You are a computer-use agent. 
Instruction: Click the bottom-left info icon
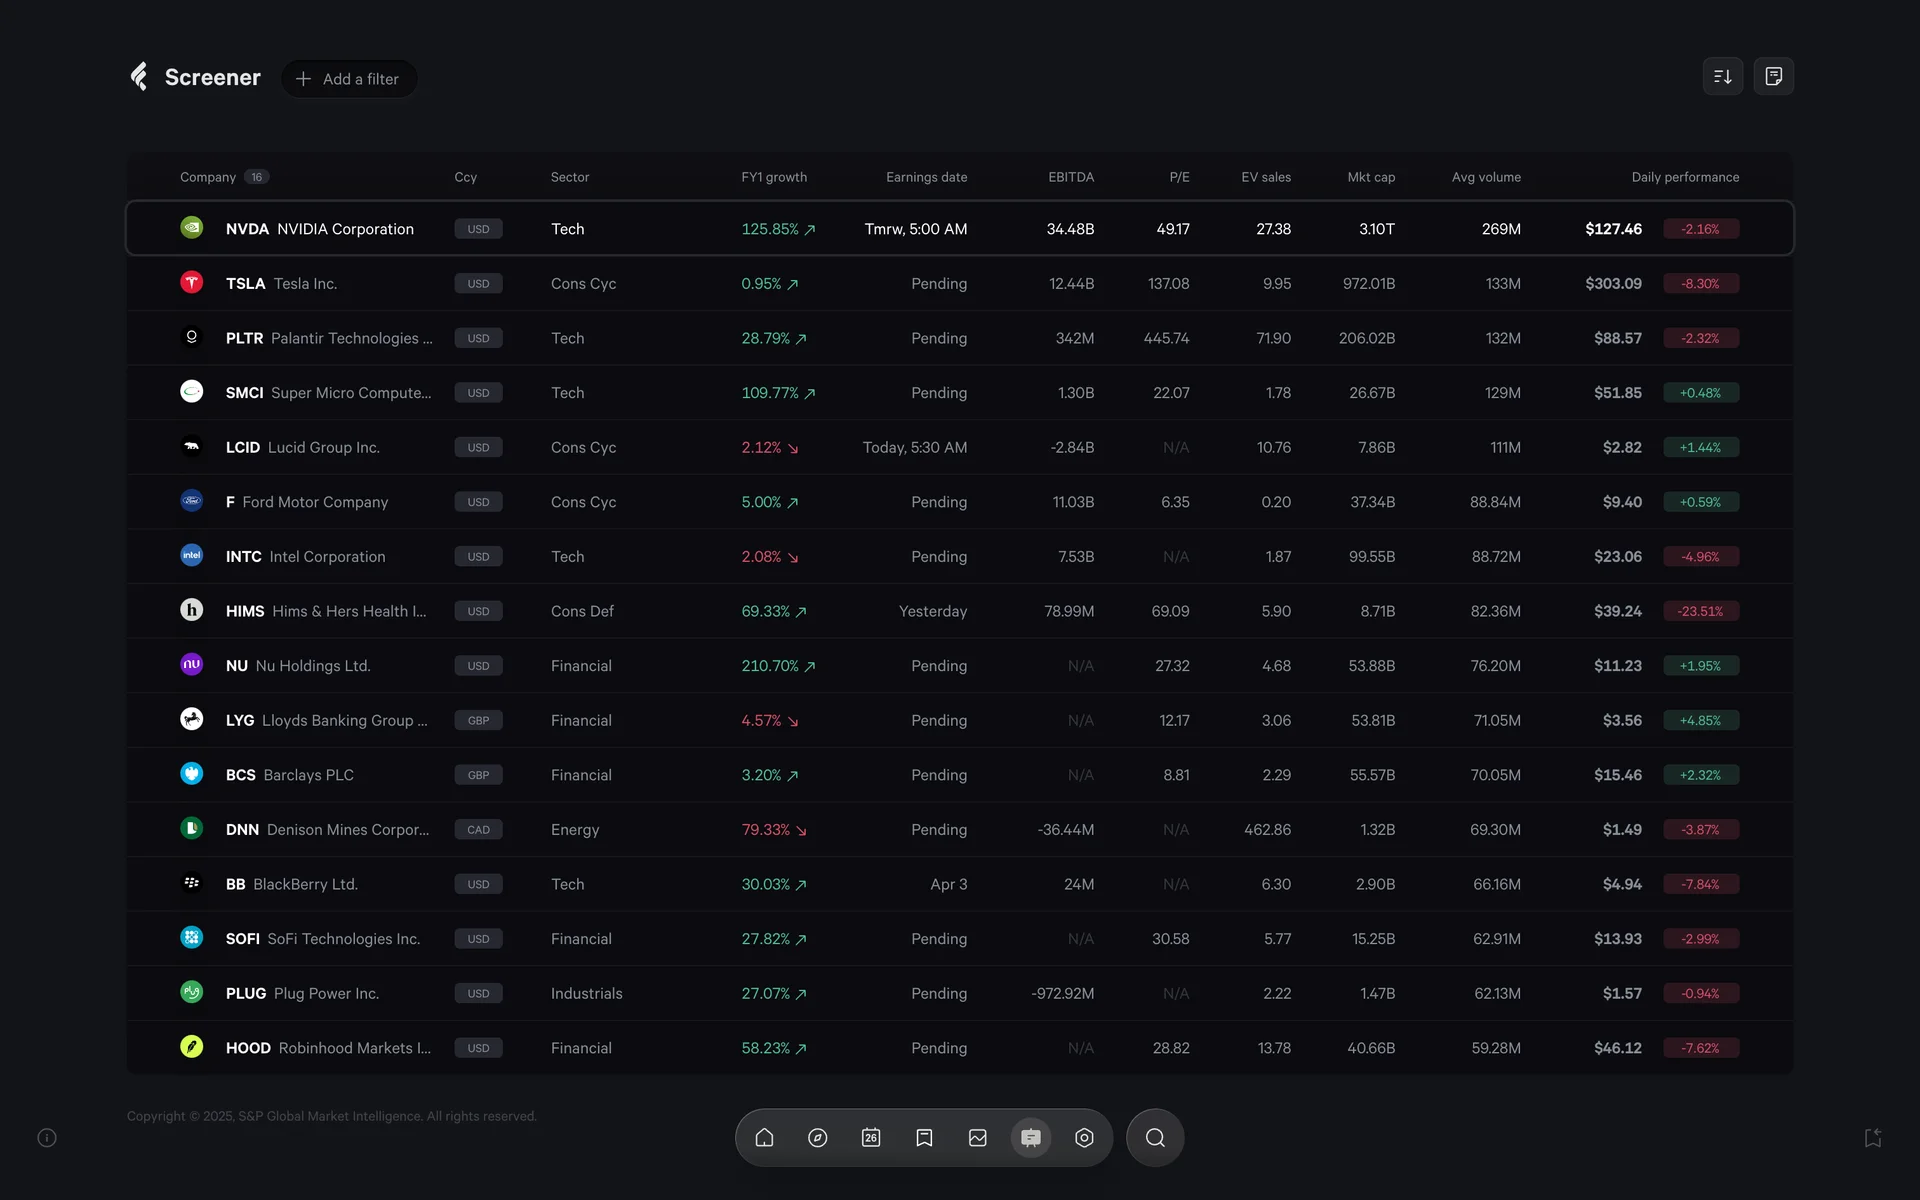tap(47, 1138)
